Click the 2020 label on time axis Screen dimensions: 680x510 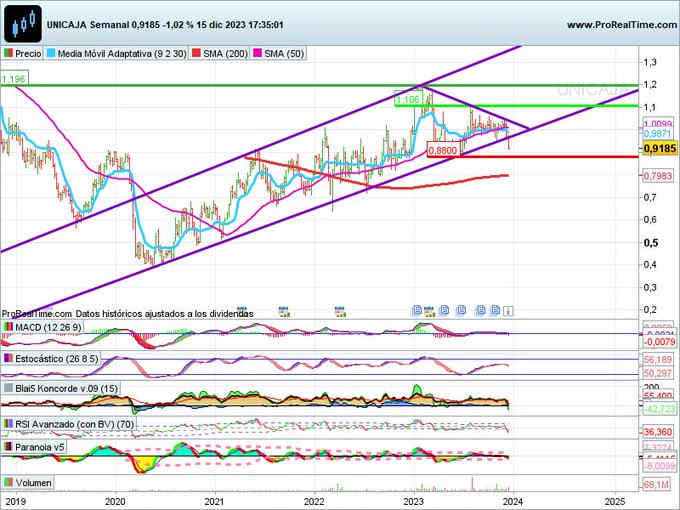(x=115, y=502)
